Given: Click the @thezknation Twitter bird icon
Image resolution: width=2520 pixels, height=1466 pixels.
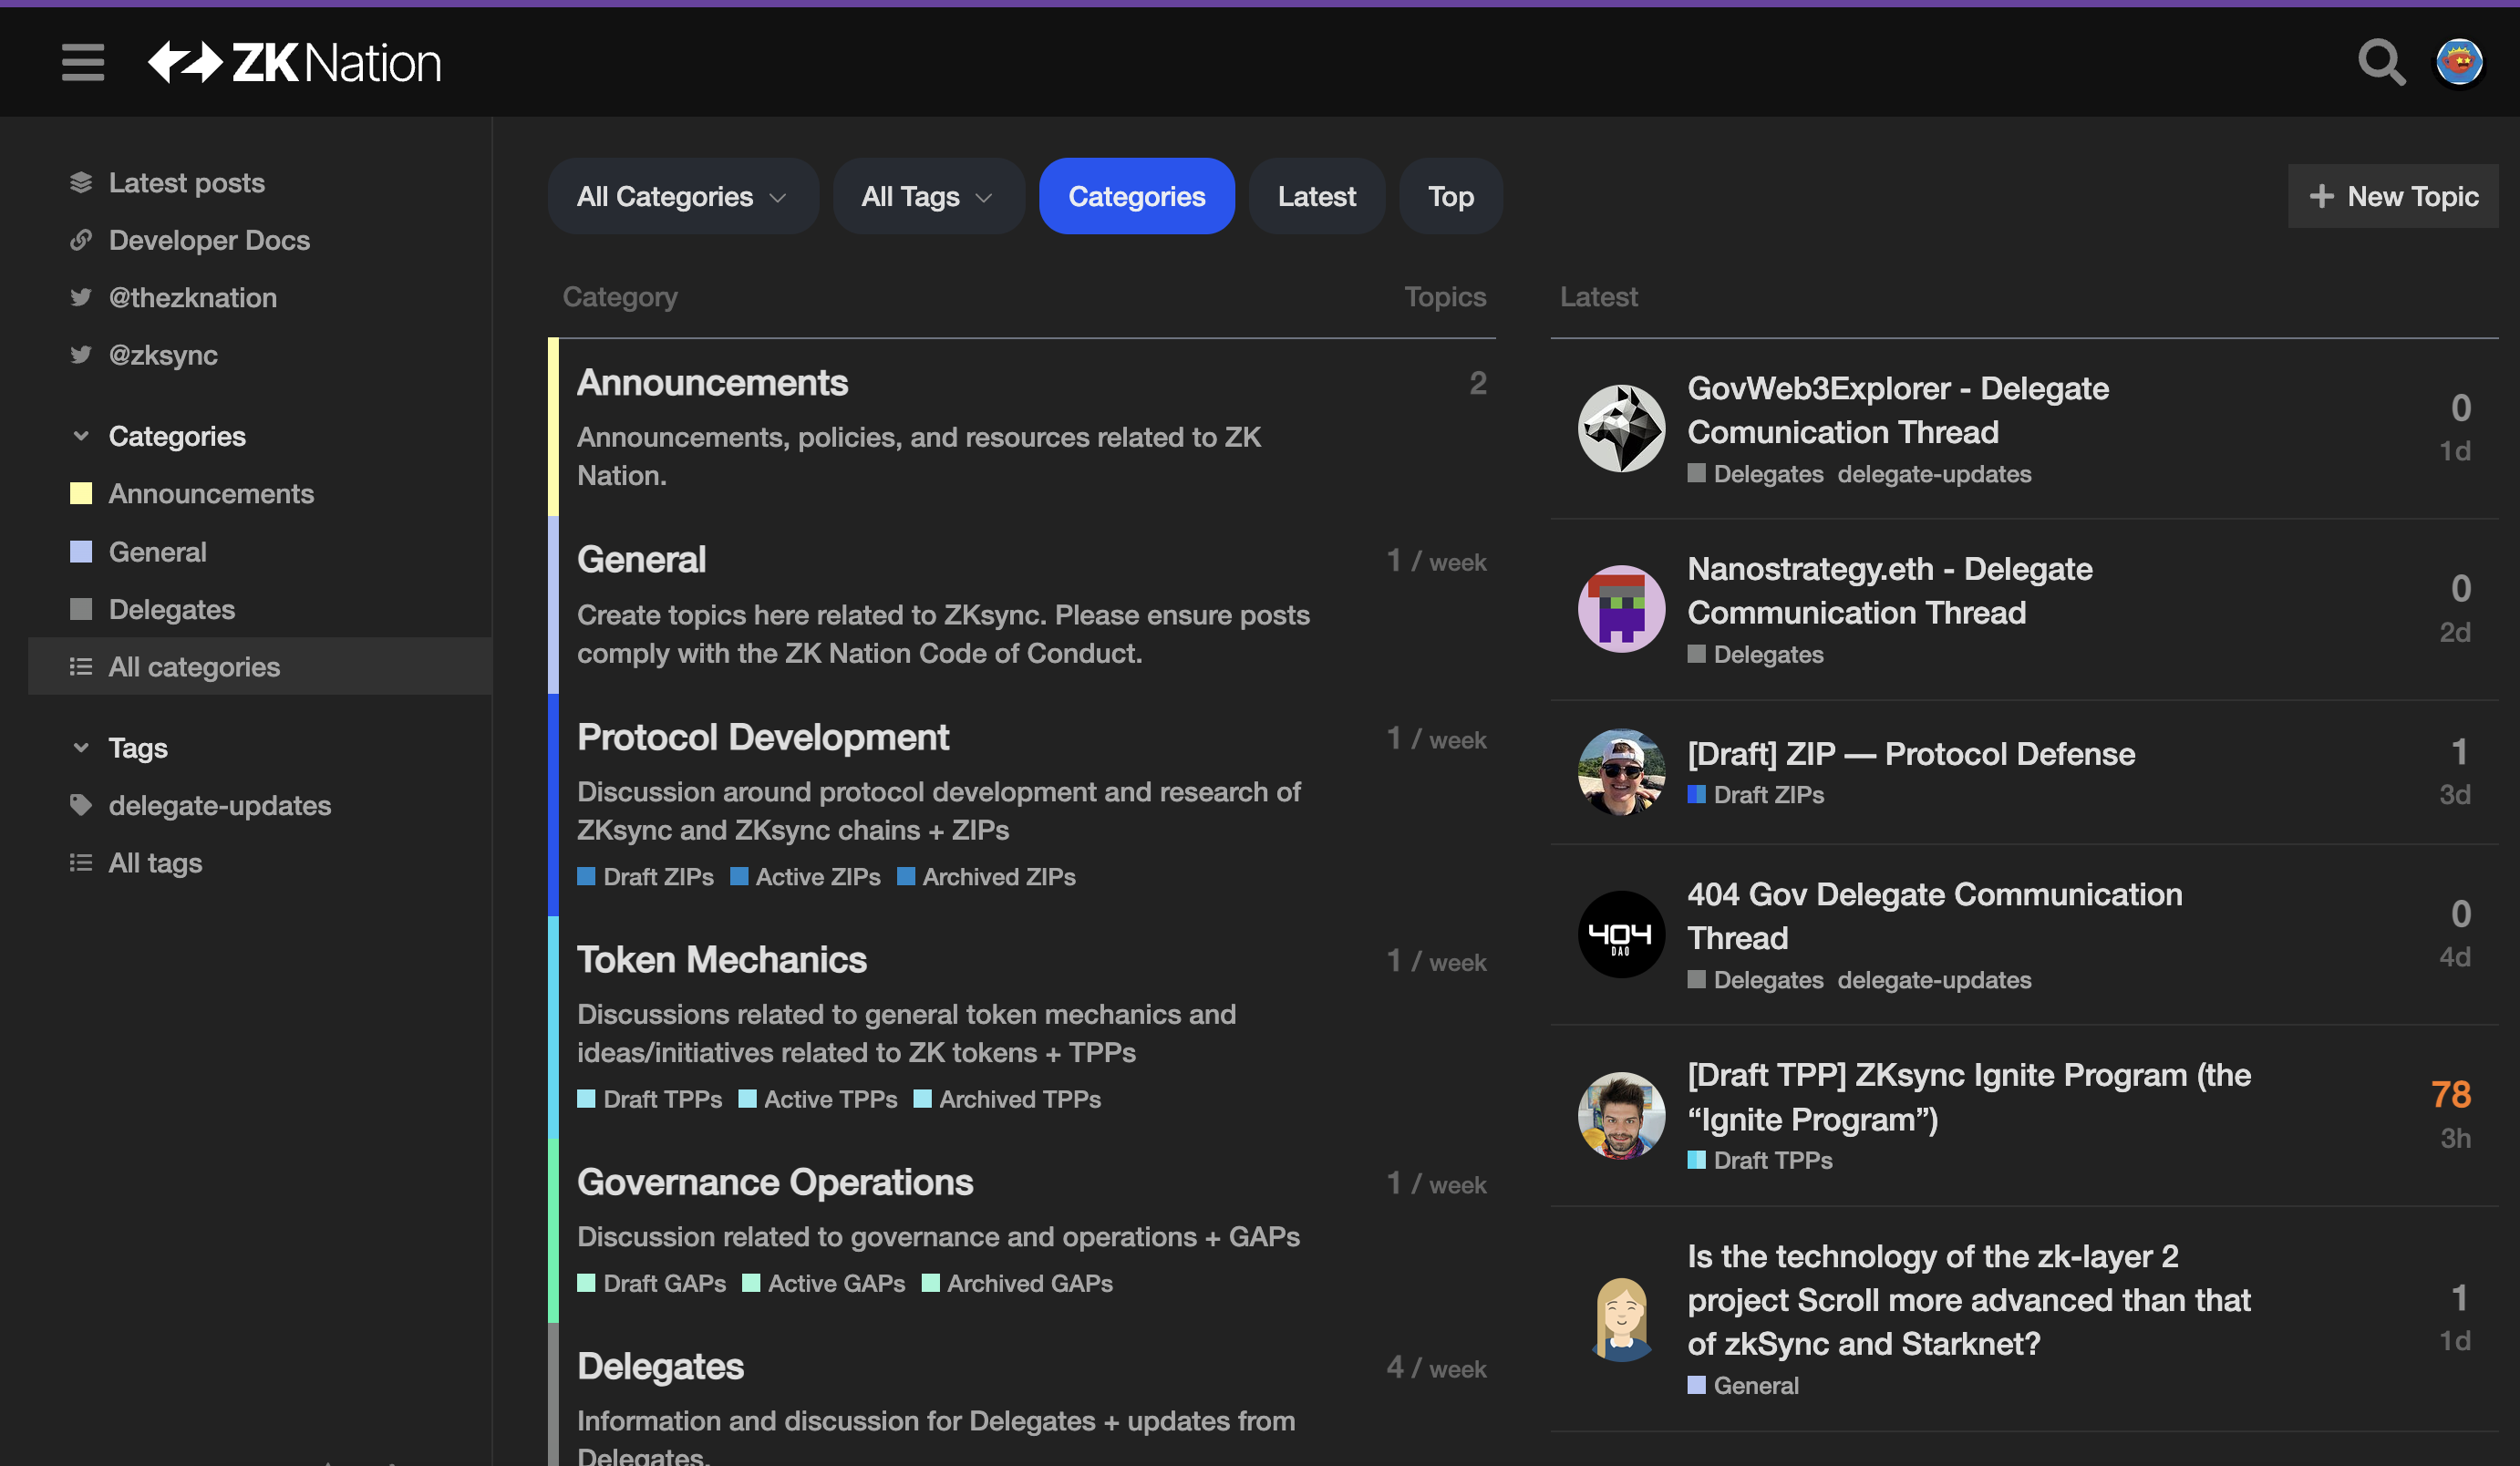Looking at the screenshot, I should pos(81,298).
